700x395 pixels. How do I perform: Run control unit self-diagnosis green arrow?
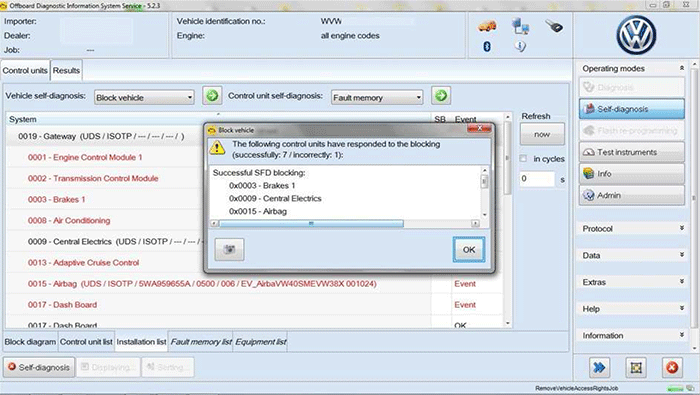[x=441, y=96]
